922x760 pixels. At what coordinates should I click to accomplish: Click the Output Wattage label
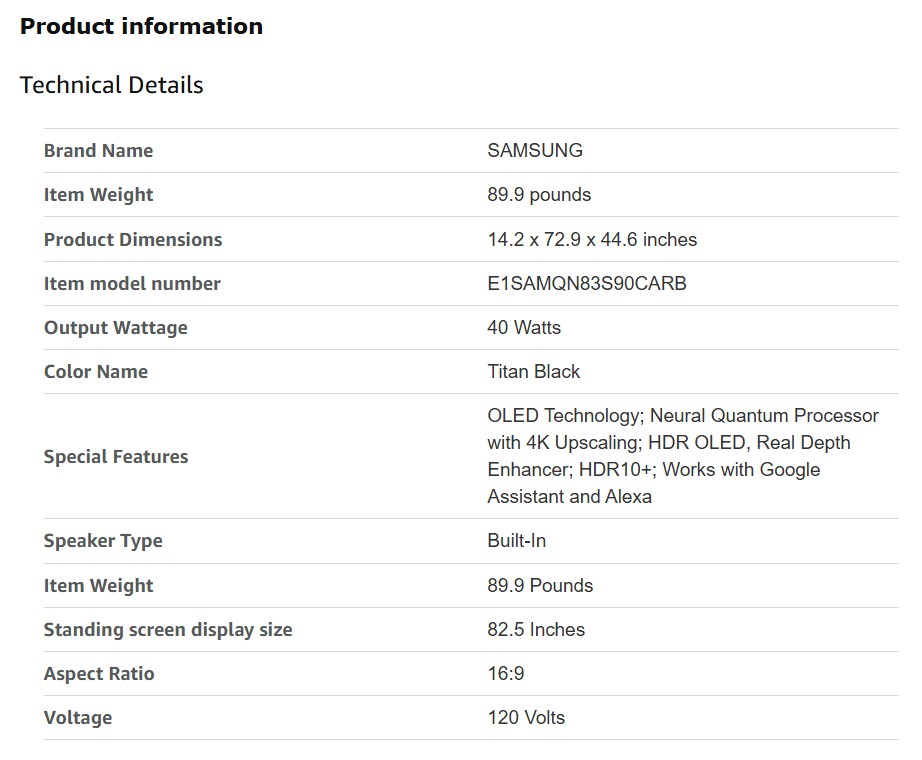[115, 328]
